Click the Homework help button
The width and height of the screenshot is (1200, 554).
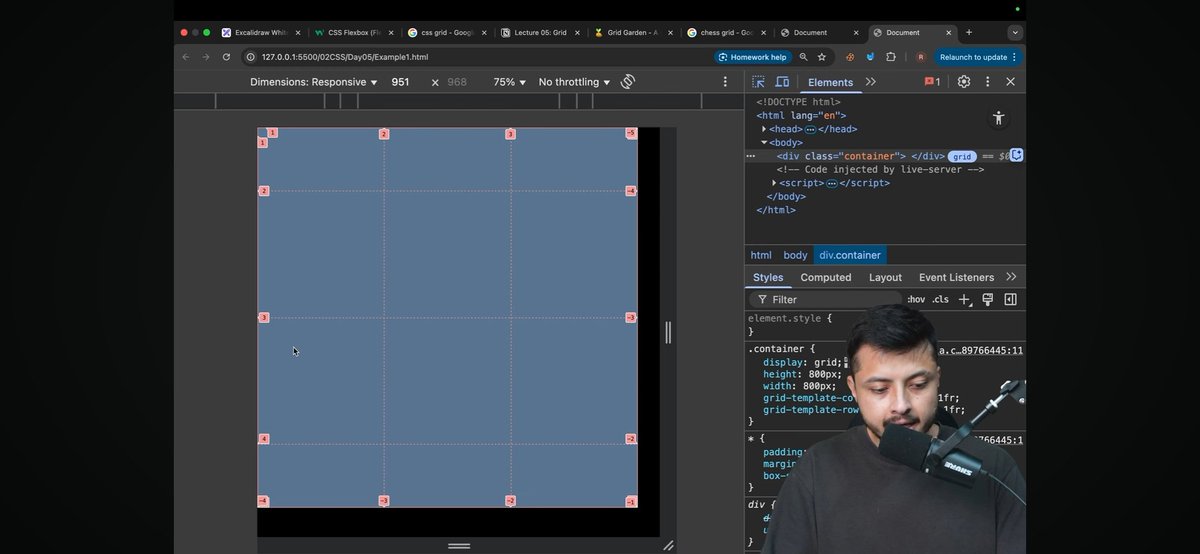(x=754, y=57)
